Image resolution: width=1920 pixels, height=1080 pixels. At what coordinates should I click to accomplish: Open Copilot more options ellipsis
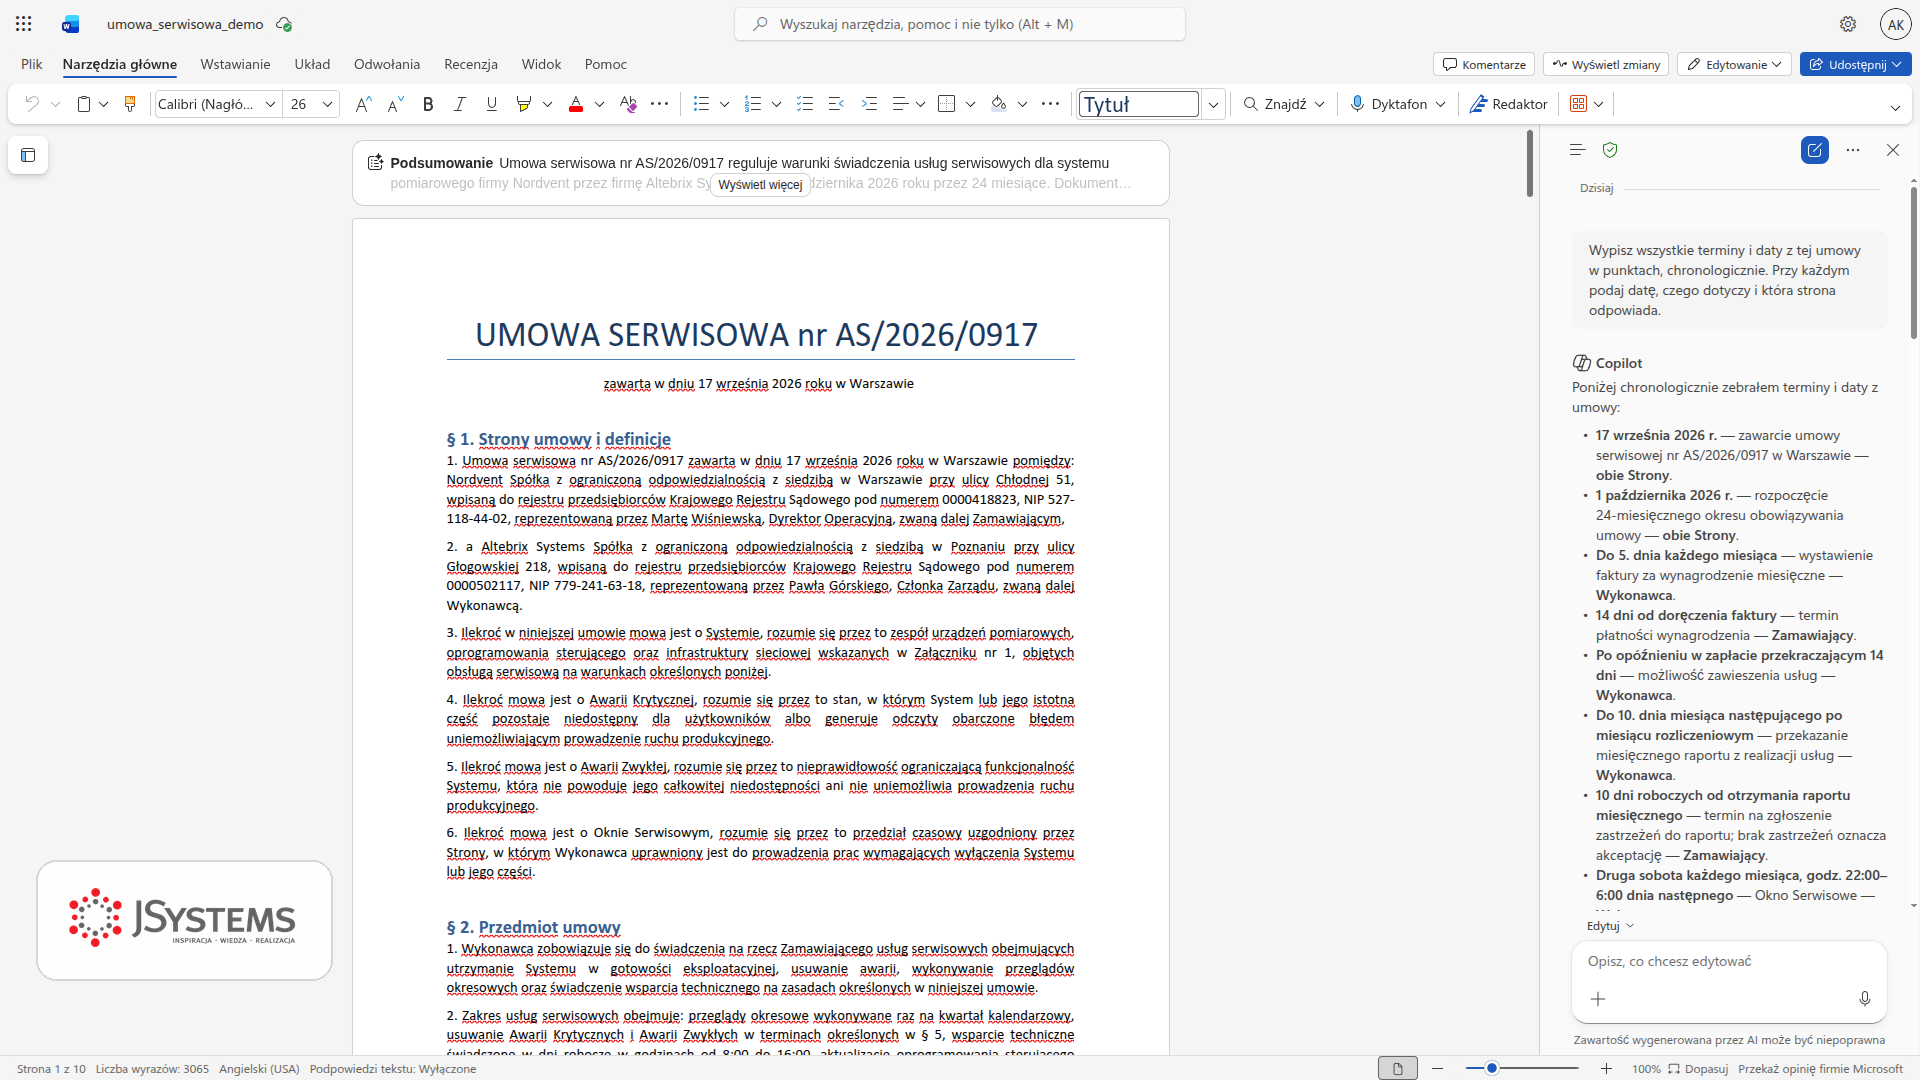tap(1853, 150)
